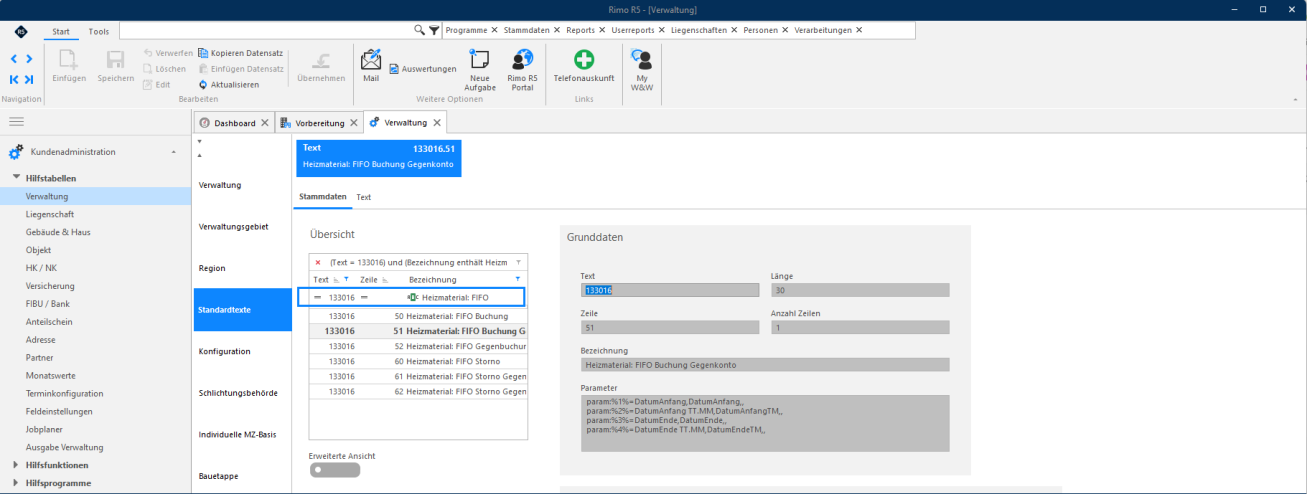Switch to the Tools ribbon tab

click(x=99, y=31)
